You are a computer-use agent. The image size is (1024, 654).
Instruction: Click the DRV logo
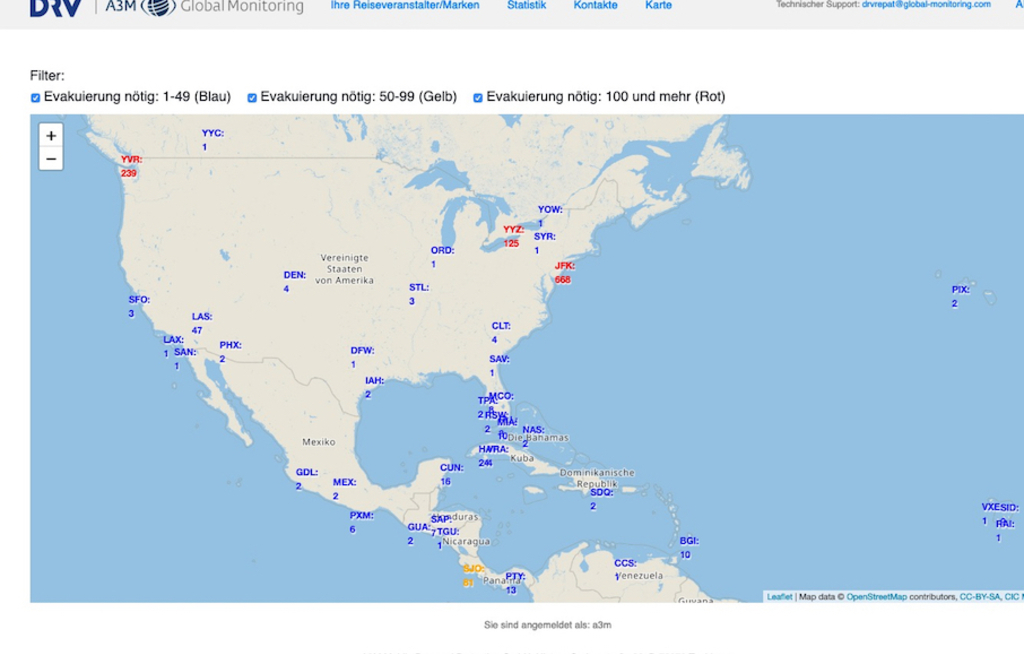[x=56, y=7]
